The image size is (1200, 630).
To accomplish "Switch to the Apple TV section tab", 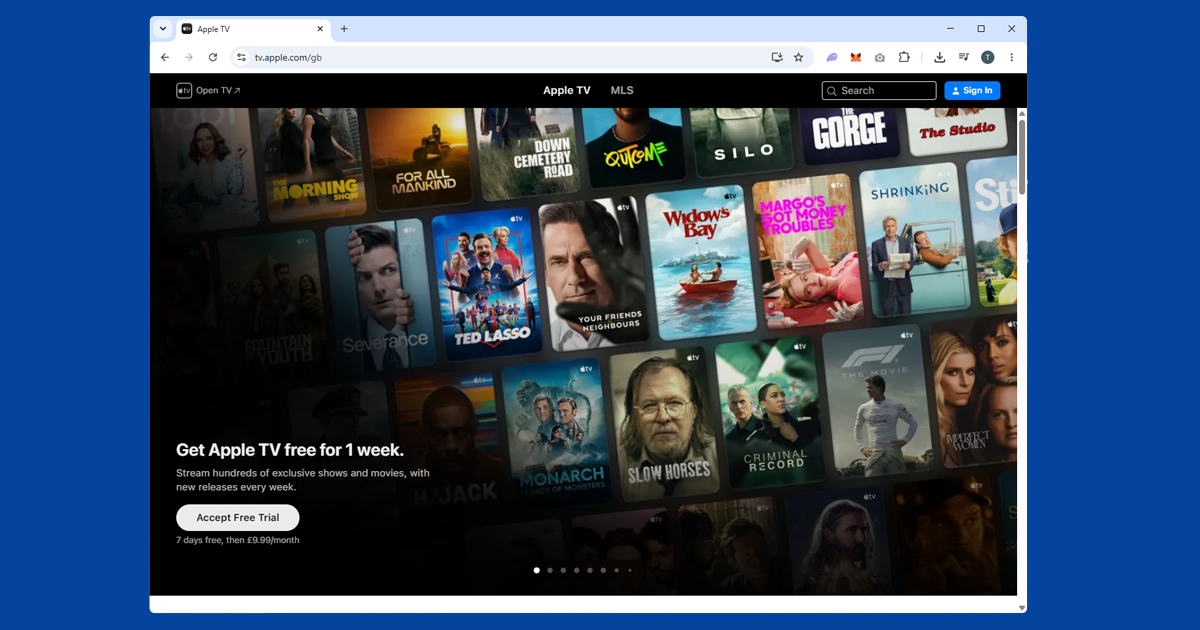I will click(567, 91).
